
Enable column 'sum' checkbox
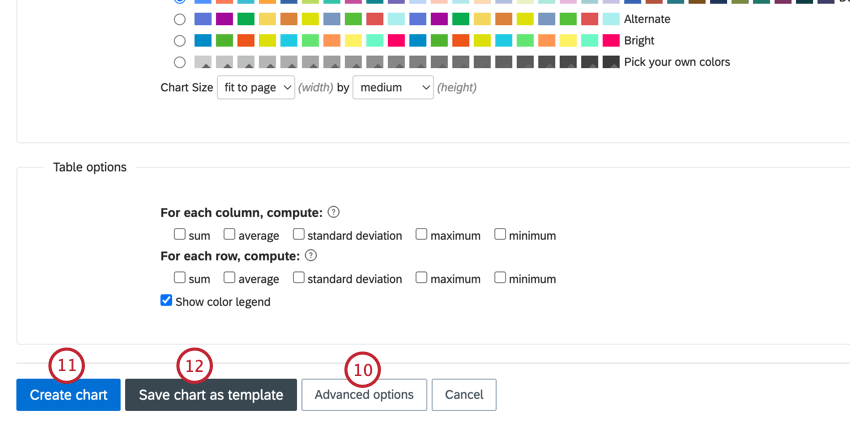179,234
